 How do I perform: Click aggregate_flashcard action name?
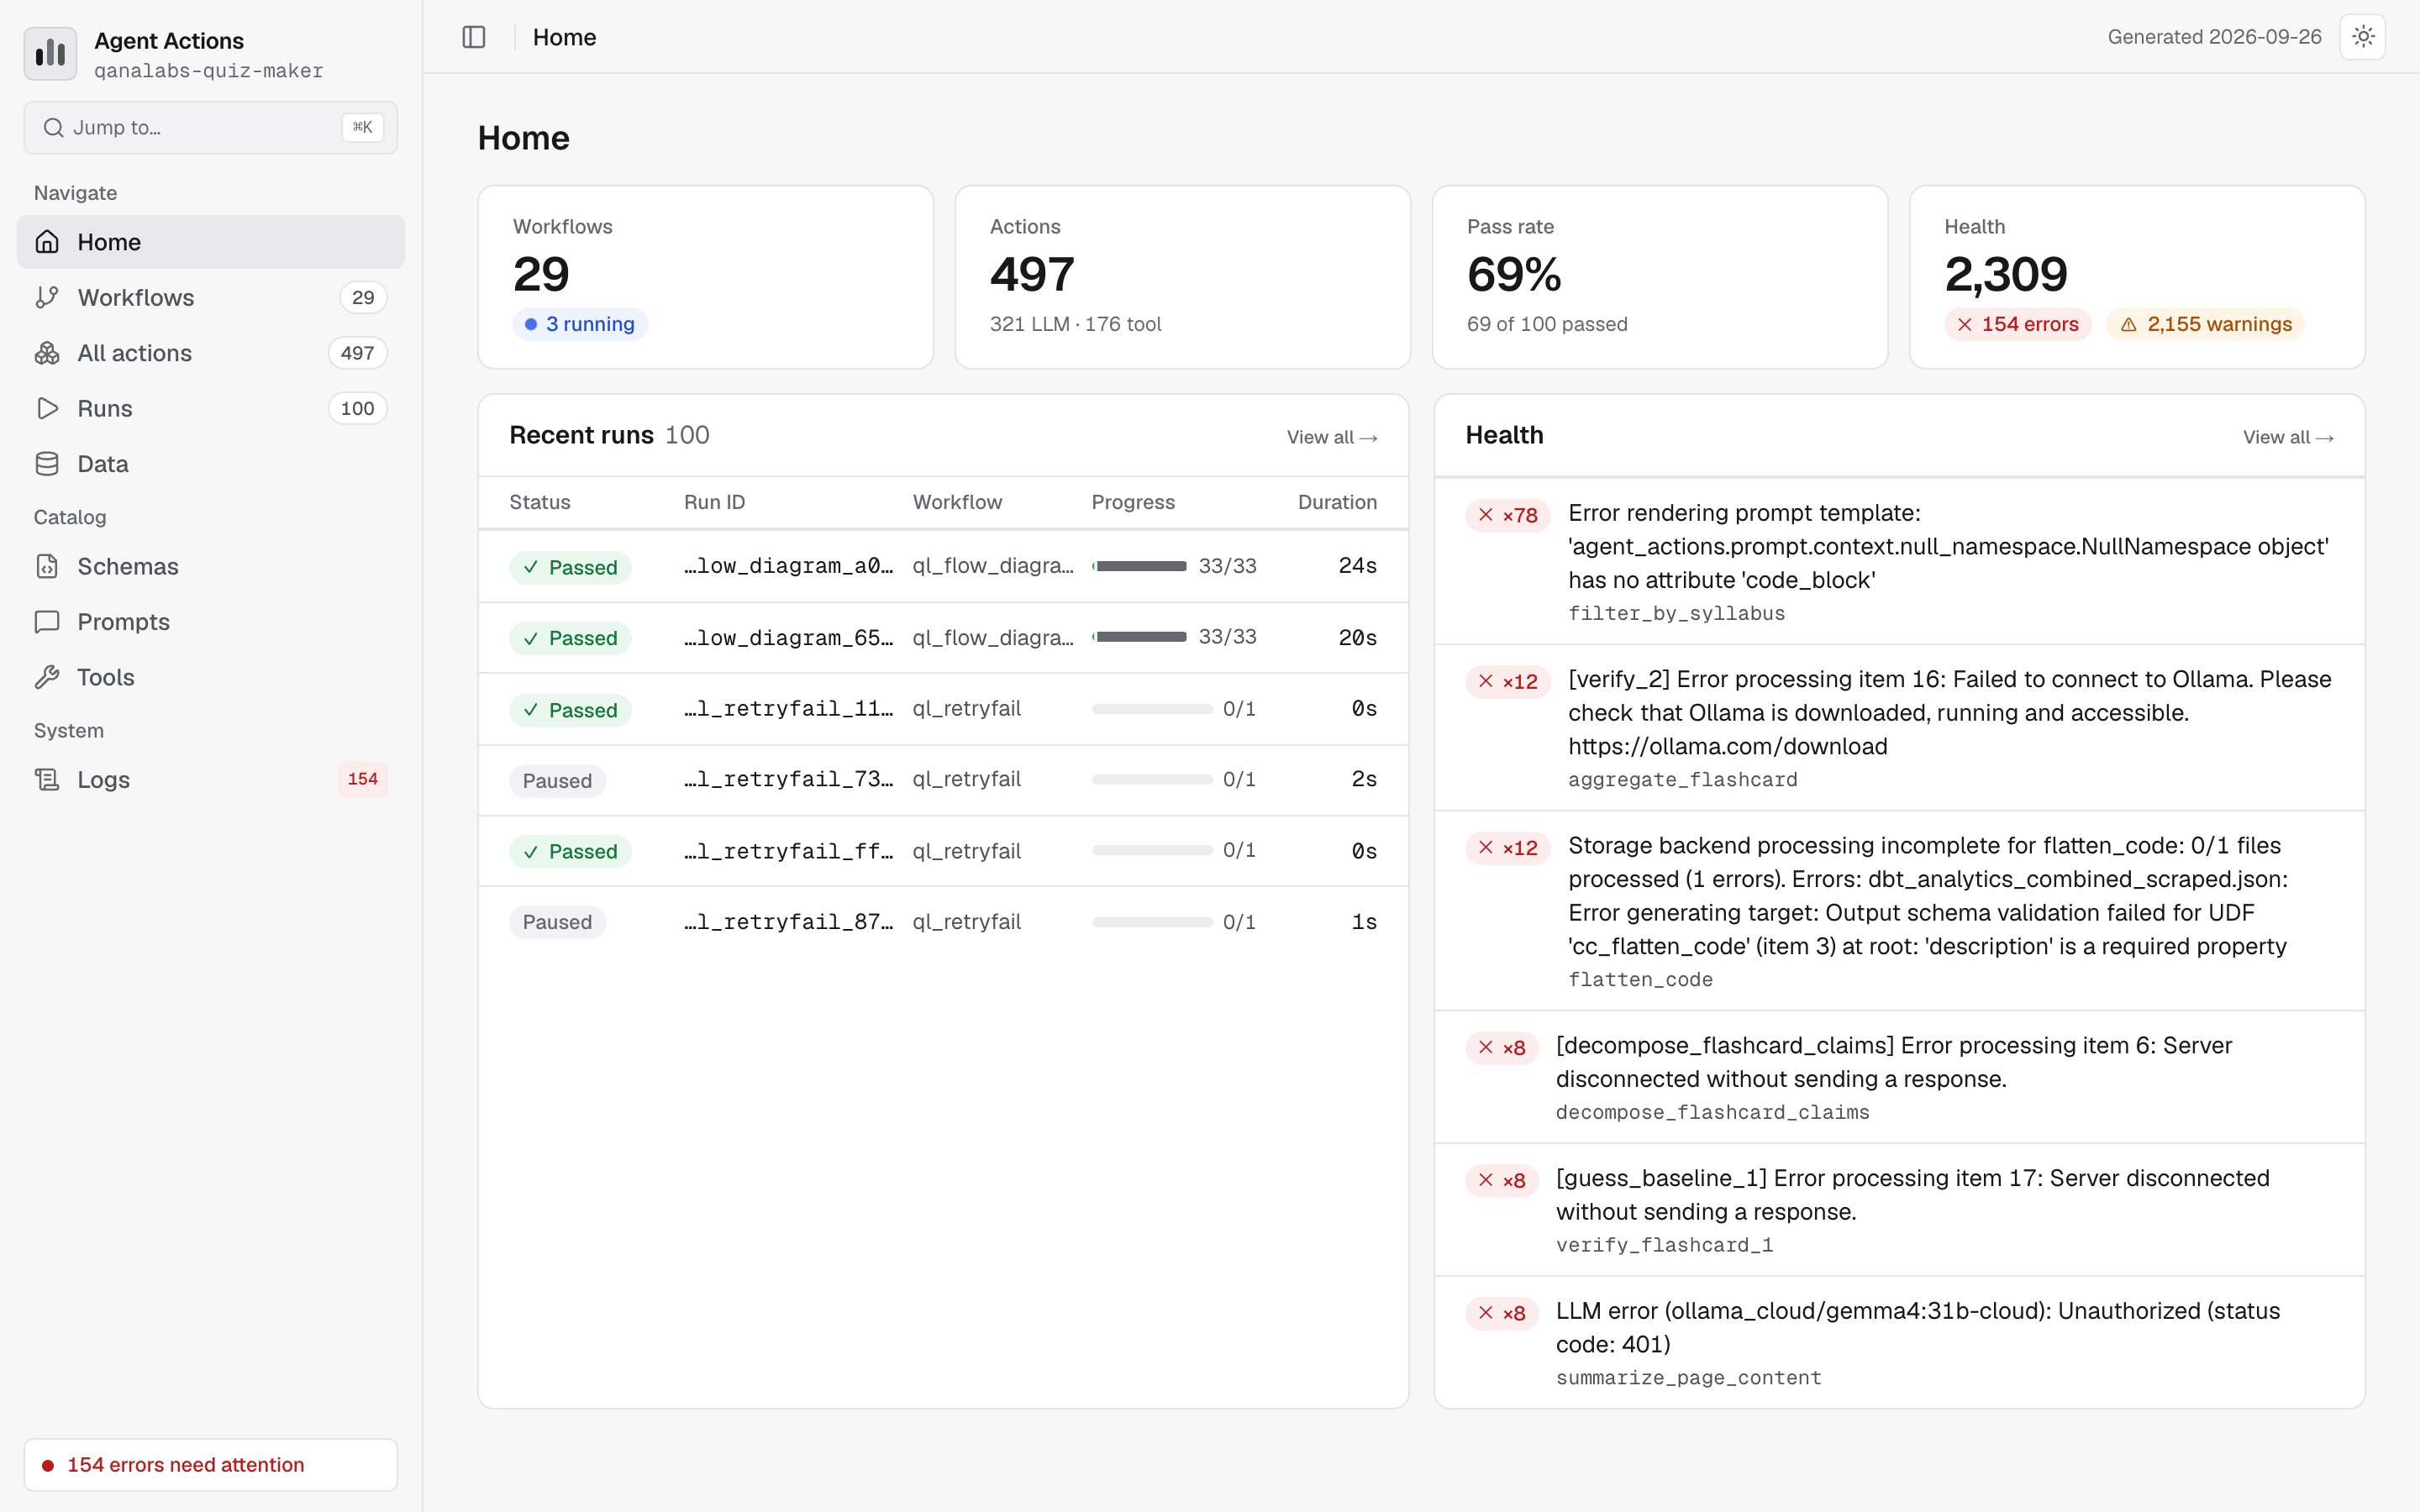click(x=1682, y=779)
